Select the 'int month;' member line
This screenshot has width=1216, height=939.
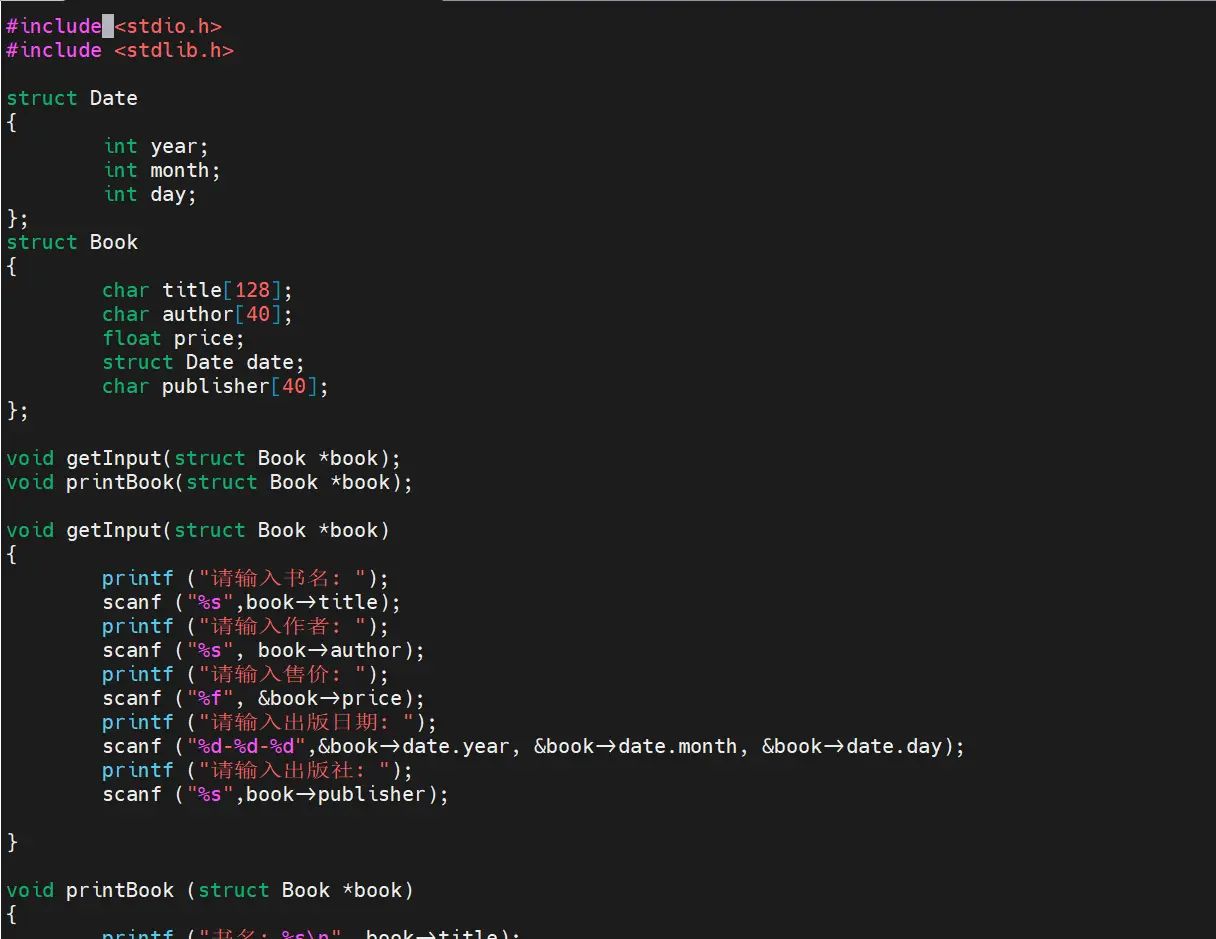click(x=162, y=170)
